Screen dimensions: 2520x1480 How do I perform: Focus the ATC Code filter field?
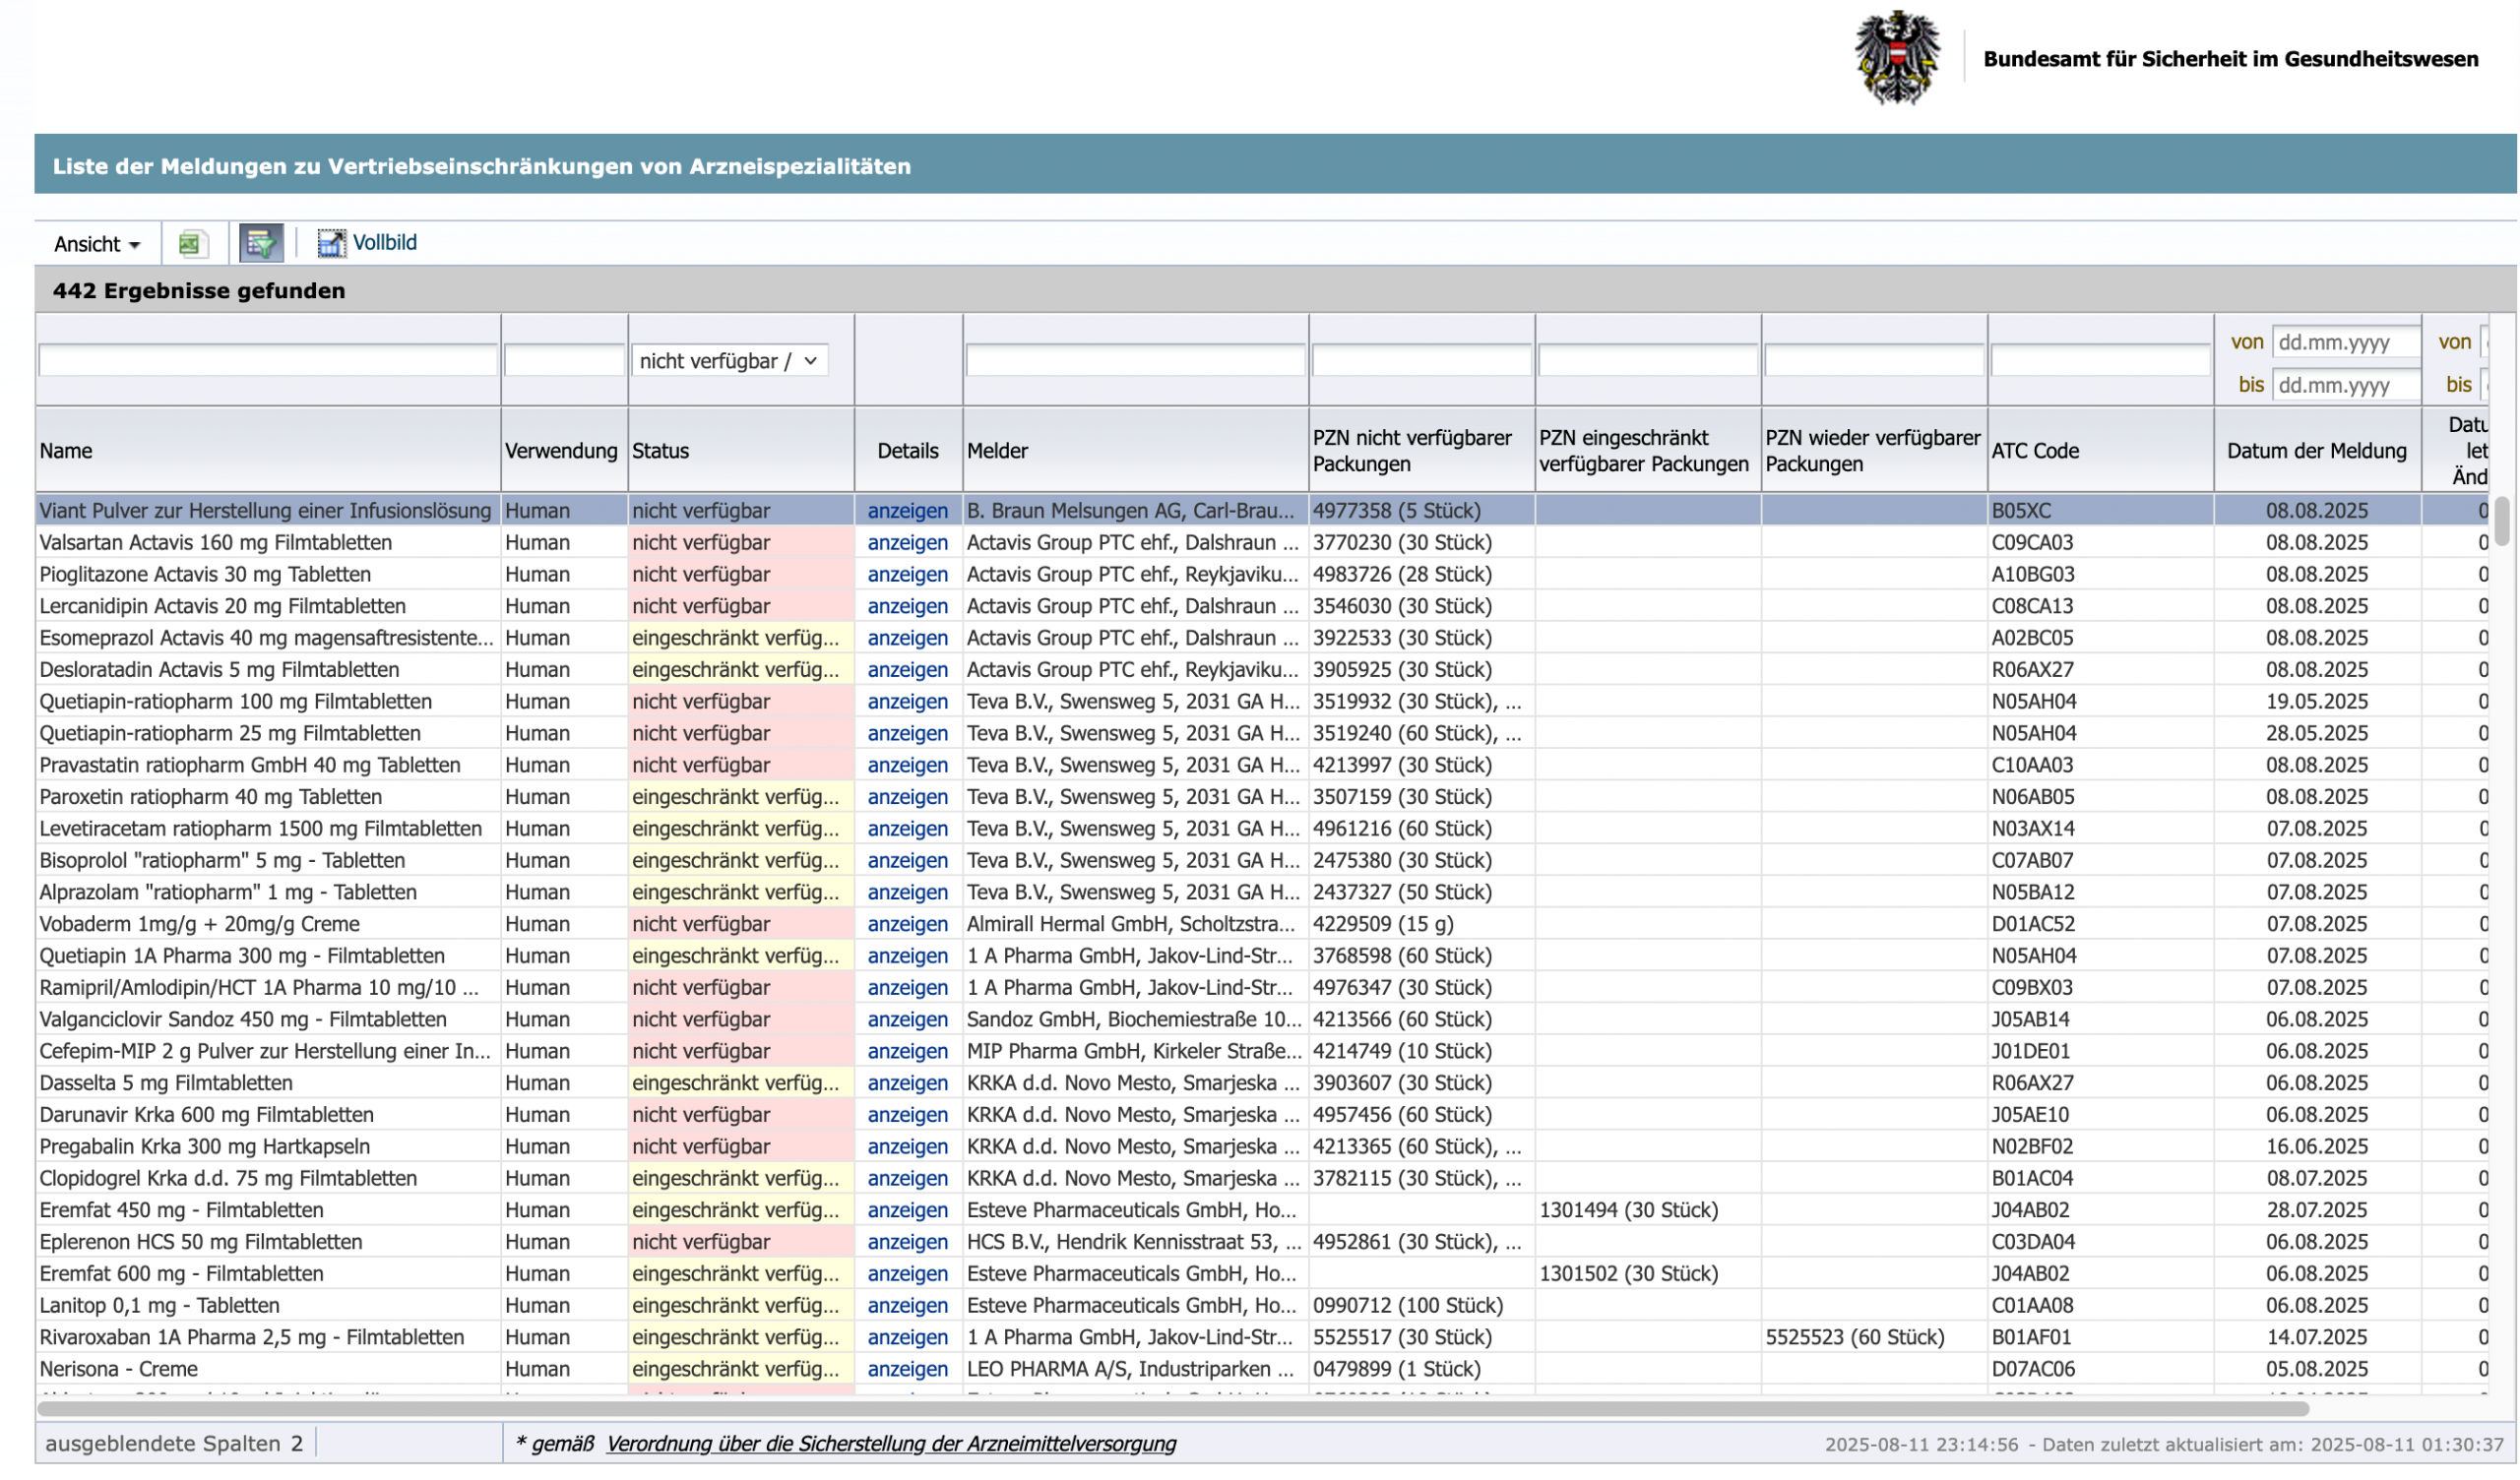[2100, 361]
